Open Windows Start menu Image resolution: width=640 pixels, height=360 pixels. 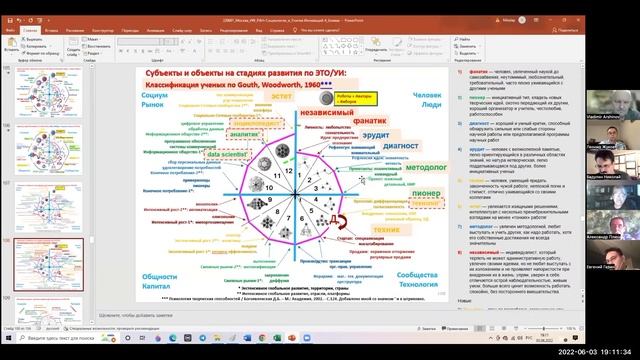coord(8,338)
